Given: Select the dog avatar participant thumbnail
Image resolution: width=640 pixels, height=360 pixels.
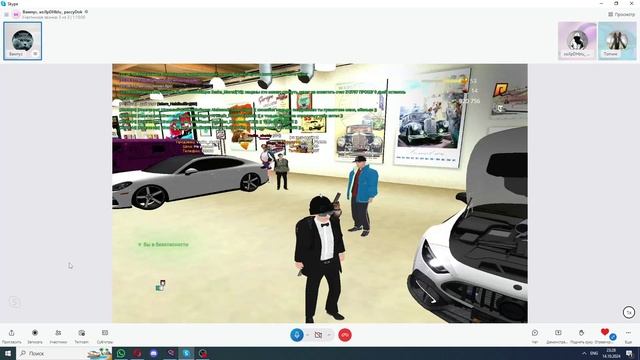Looking at the screenshot, I should coord(577,41).
